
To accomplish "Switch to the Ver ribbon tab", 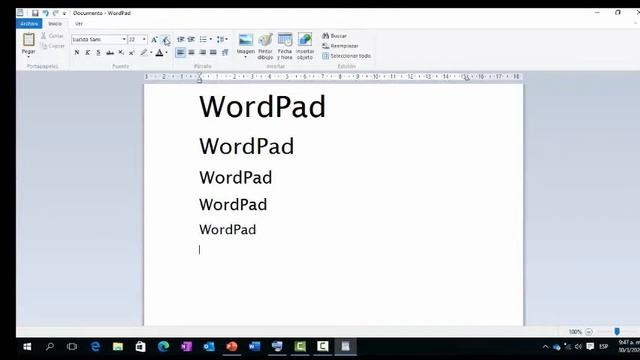I will [79, 24].
